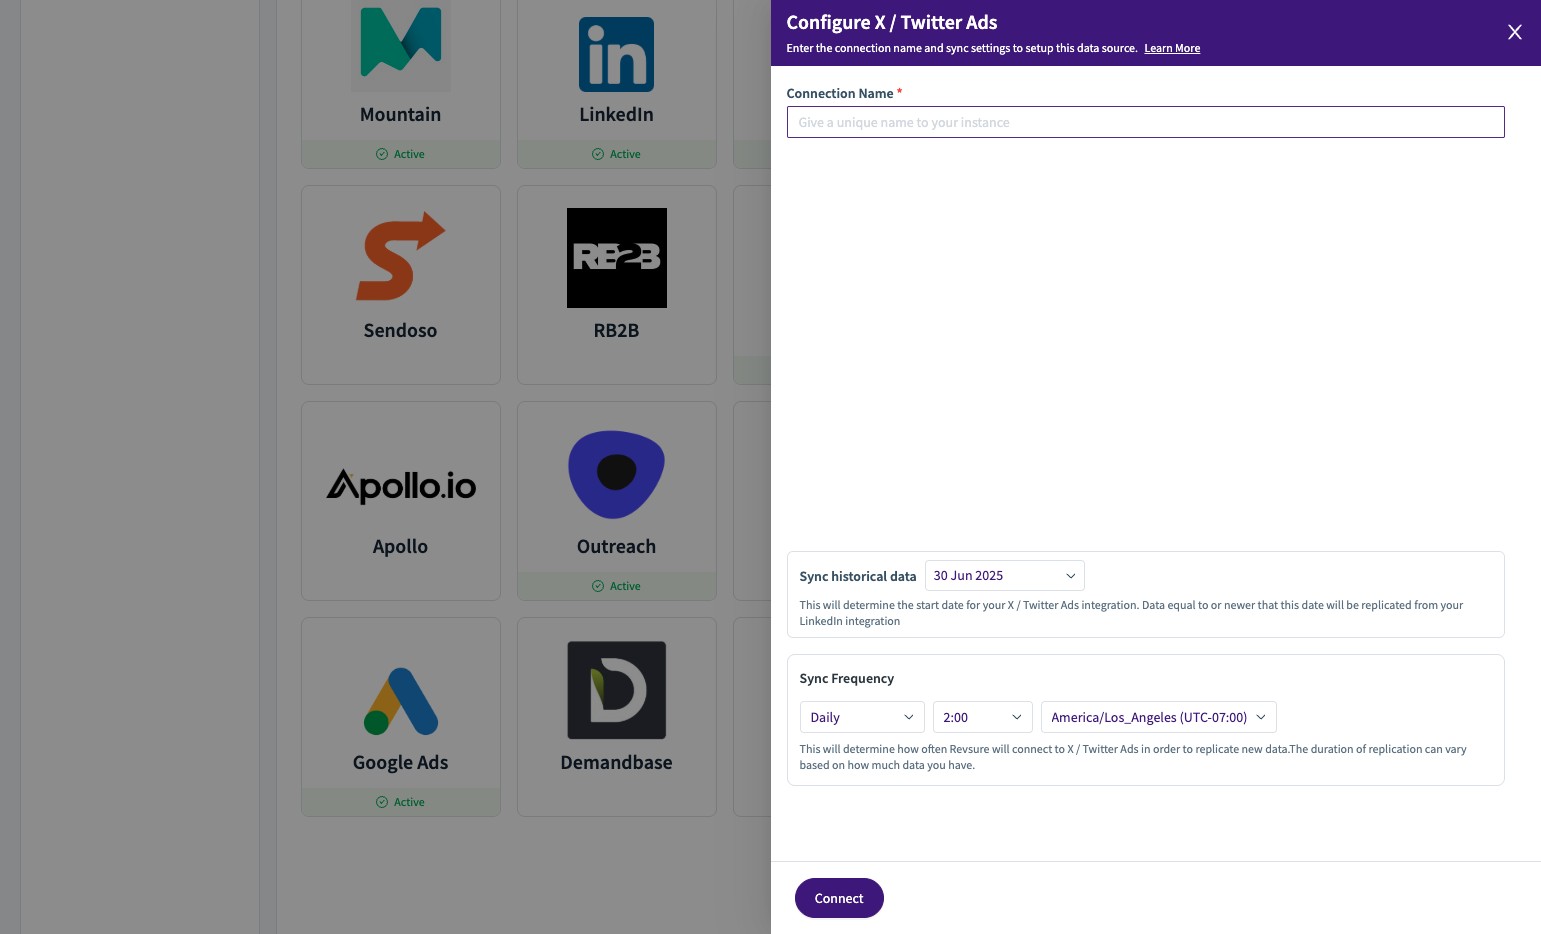Click the LinkedIn card label

coord(616,114)
